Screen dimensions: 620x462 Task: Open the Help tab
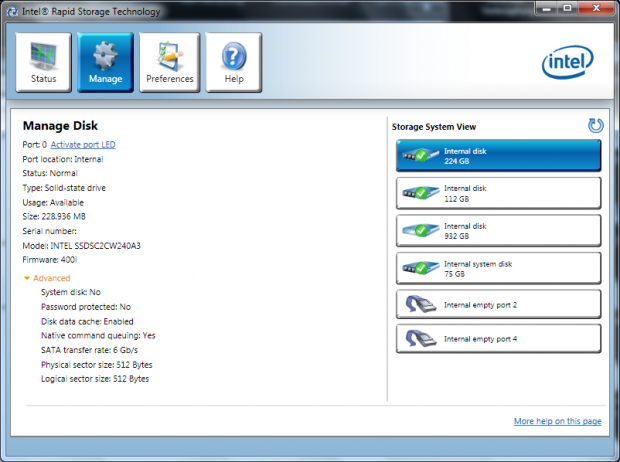[x=234, y=62]
